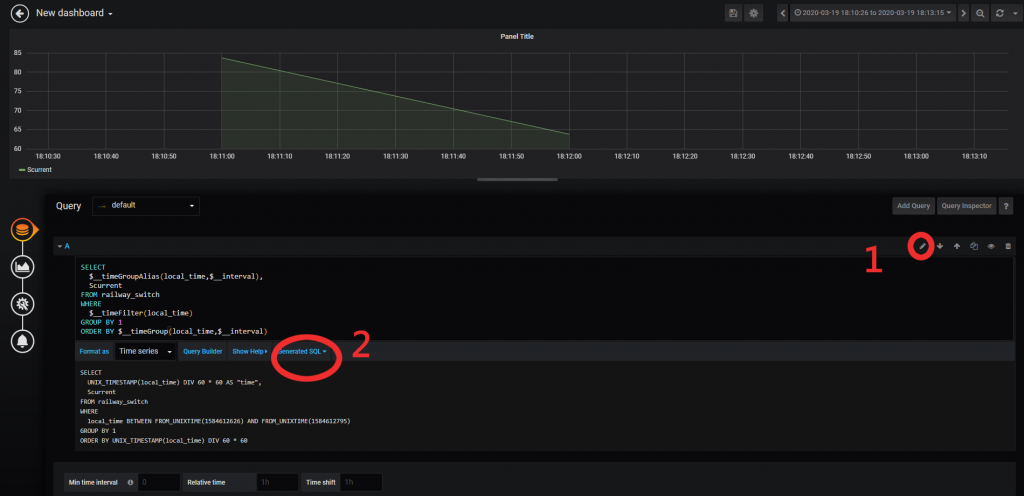Open the Queries database sidebar icon
The width and height of the screenshot is (1024, 496).
(x=22, y=230)
